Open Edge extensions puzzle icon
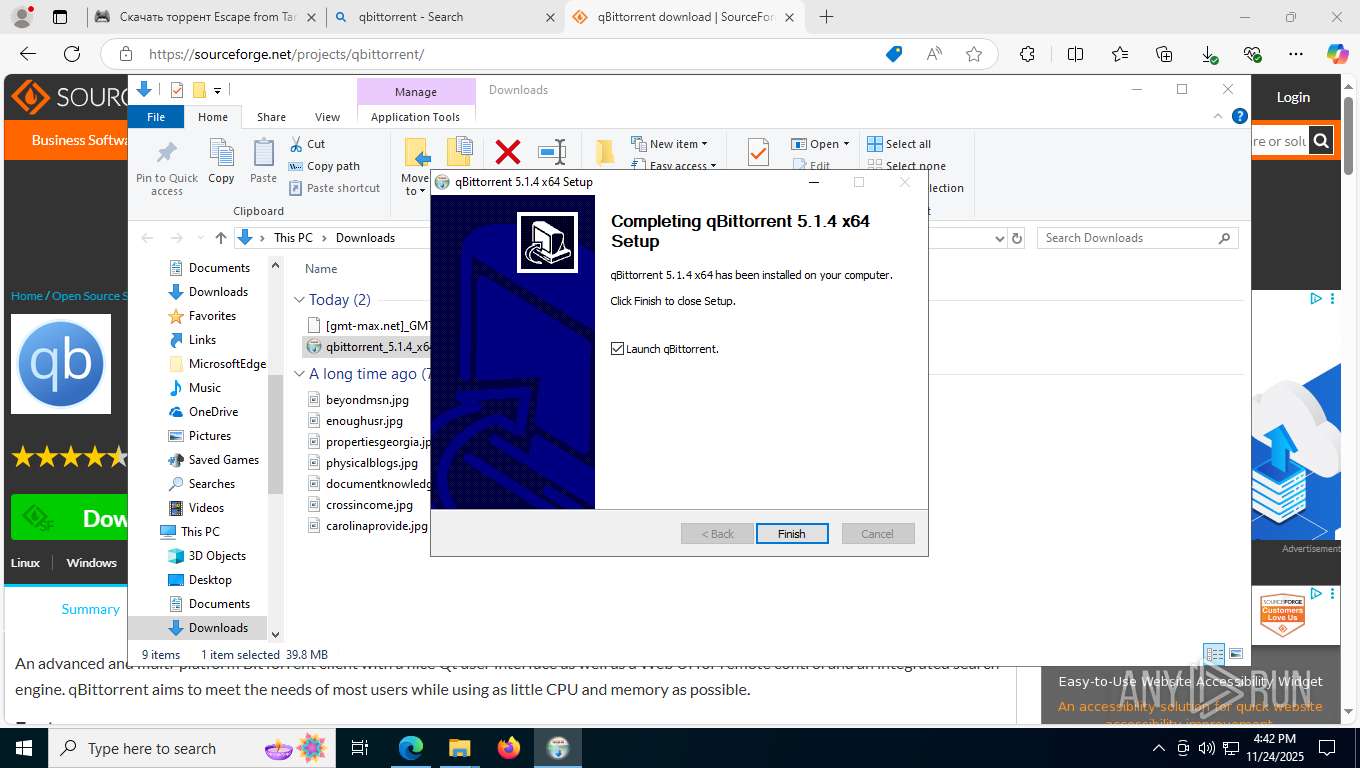The width and height of the screenshot is (1360, 768). [1027, 54]
